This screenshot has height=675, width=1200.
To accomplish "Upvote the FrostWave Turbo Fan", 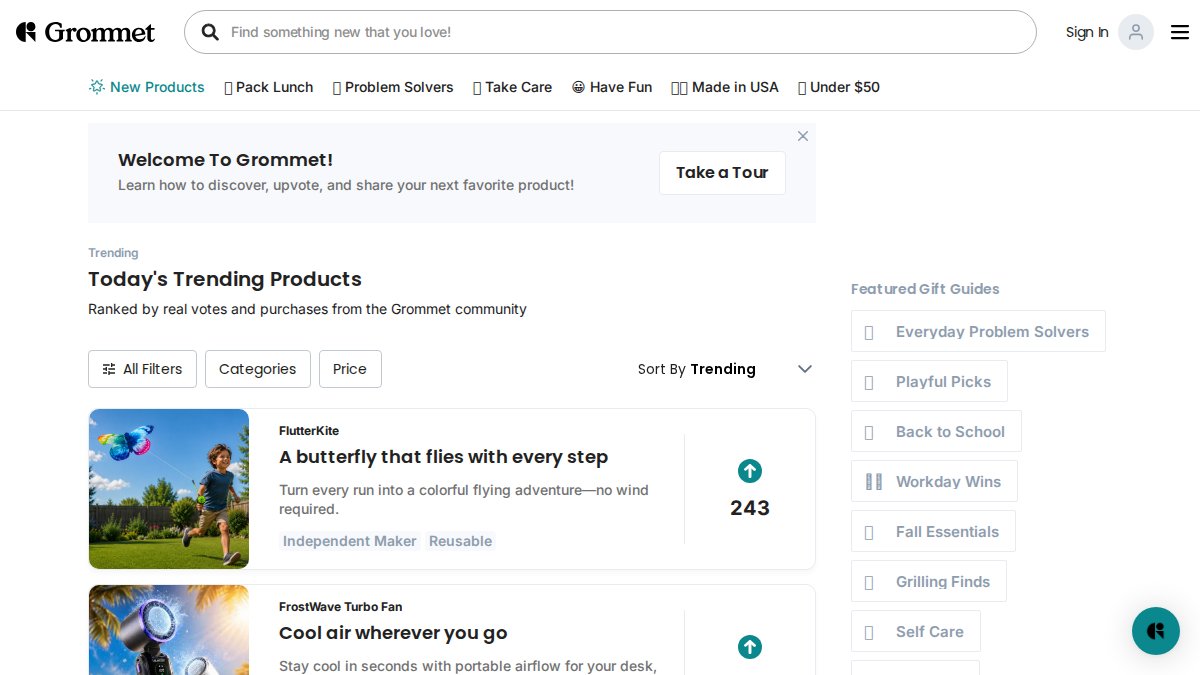I will click(x=750, y=647).
